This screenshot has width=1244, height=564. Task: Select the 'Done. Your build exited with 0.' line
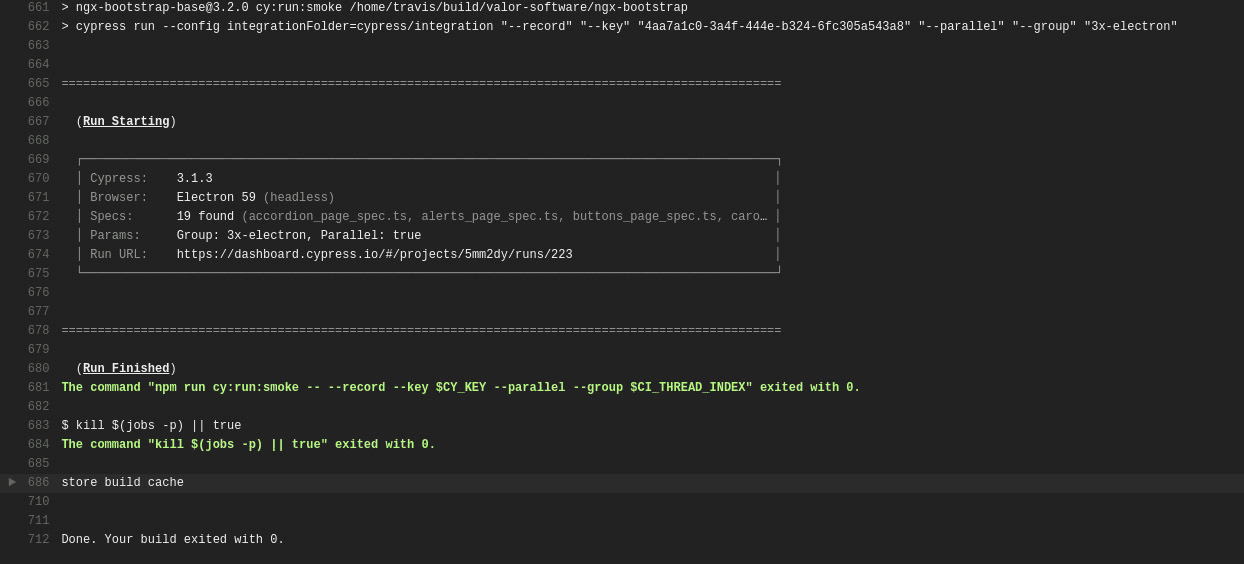pos(173,540)
